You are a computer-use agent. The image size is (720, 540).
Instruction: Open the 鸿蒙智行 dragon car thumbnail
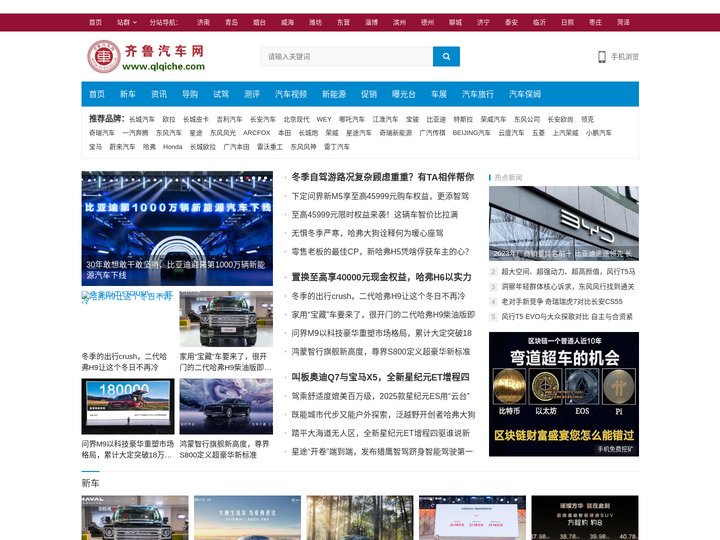tap(226, 406)
